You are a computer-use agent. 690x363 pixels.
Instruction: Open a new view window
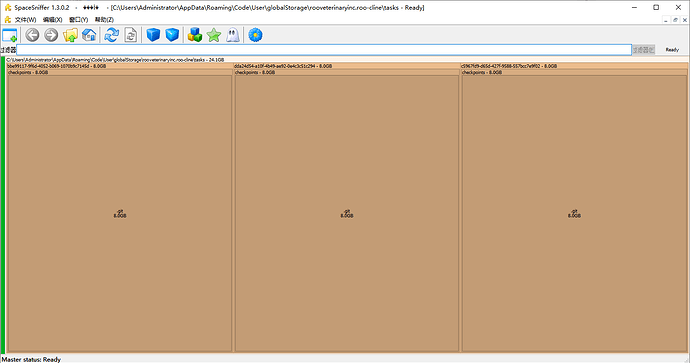pos(10,35)
